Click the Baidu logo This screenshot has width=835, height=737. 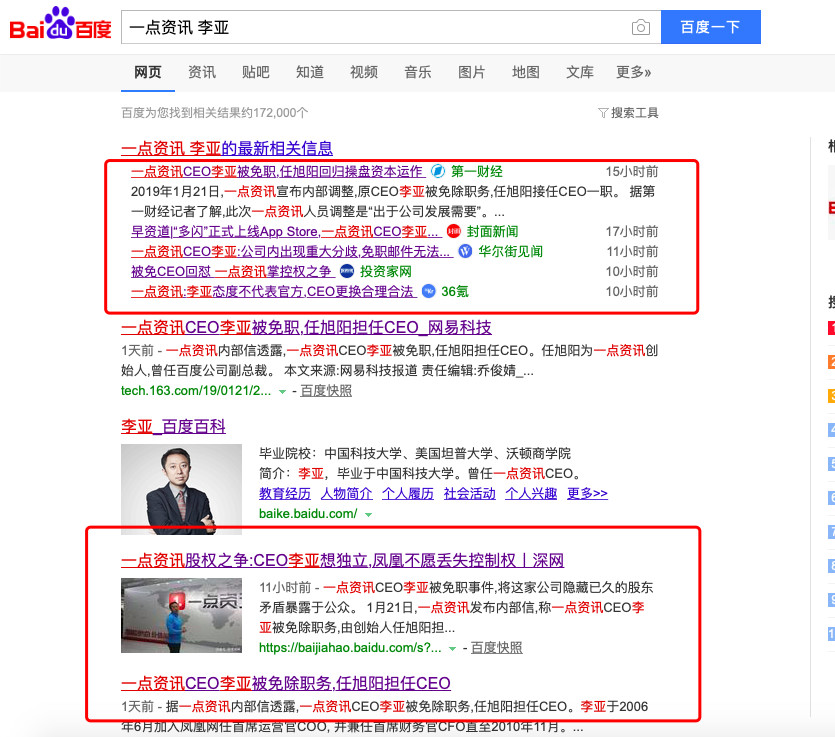tap(60, 24)
